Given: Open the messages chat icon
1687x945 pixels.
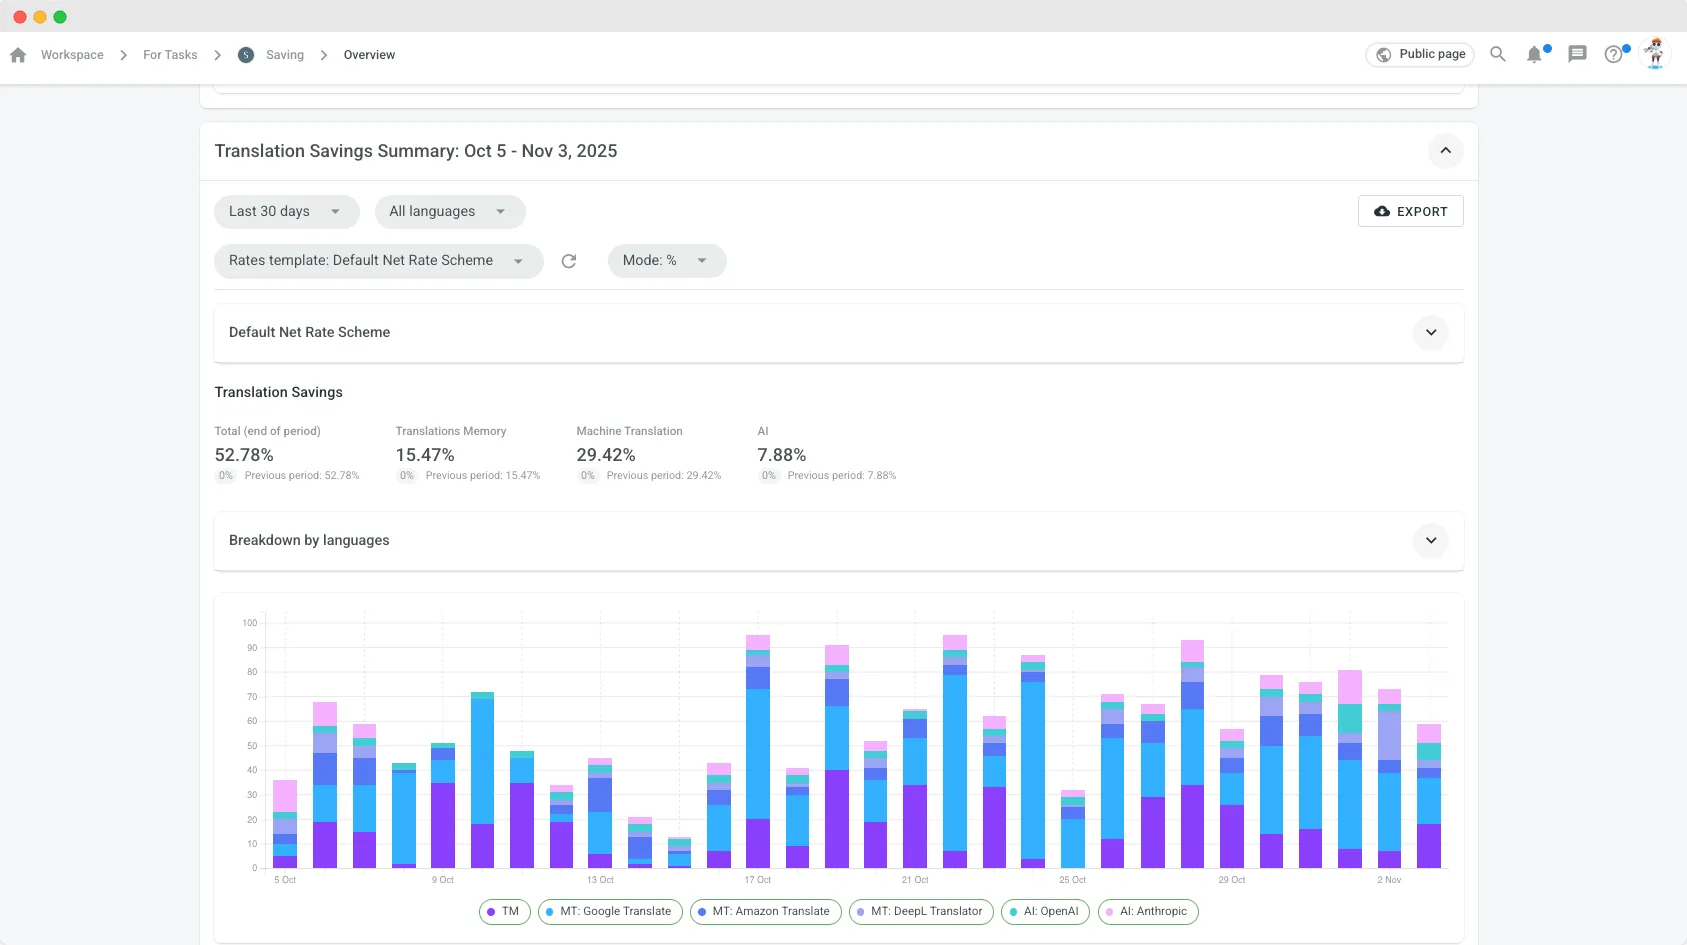Looking at the screenshot, I should (1577, 55).
